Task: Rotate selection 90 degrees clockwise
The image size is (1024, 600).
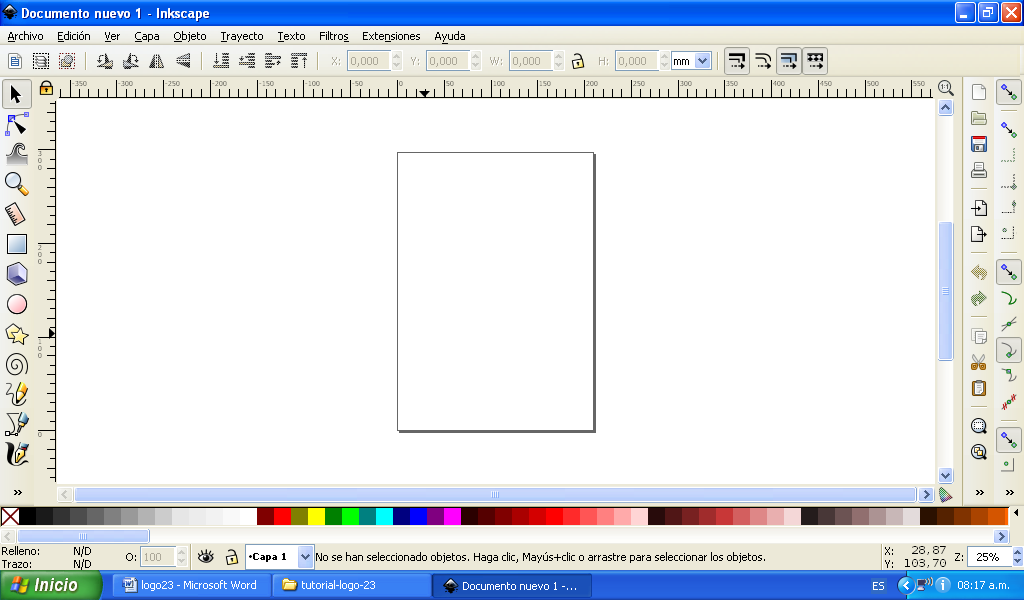Action: coord(131,61)
